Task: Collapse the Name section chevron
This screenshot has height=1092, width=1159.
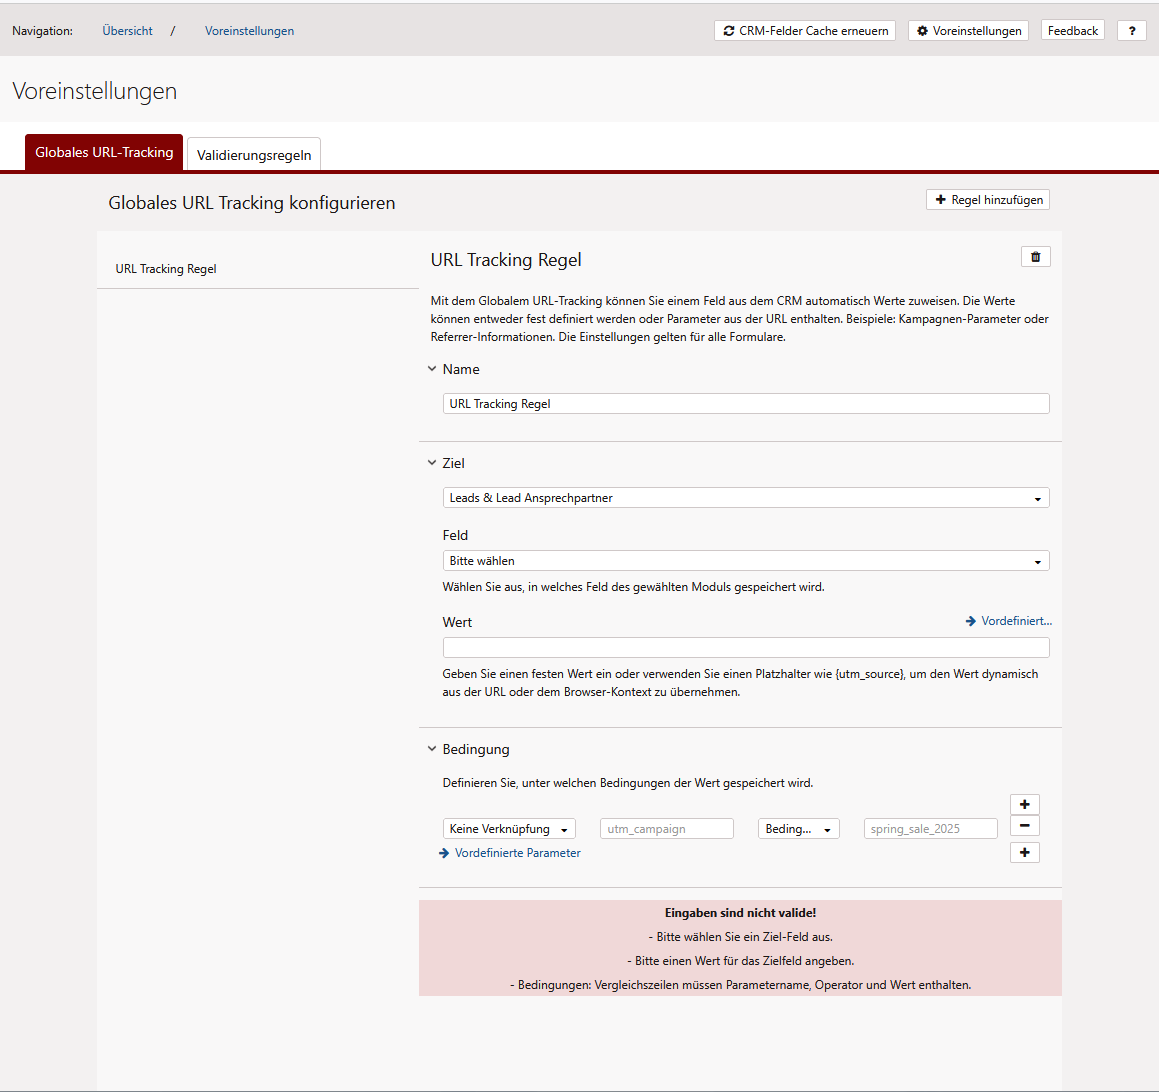Action: point(432,369)
